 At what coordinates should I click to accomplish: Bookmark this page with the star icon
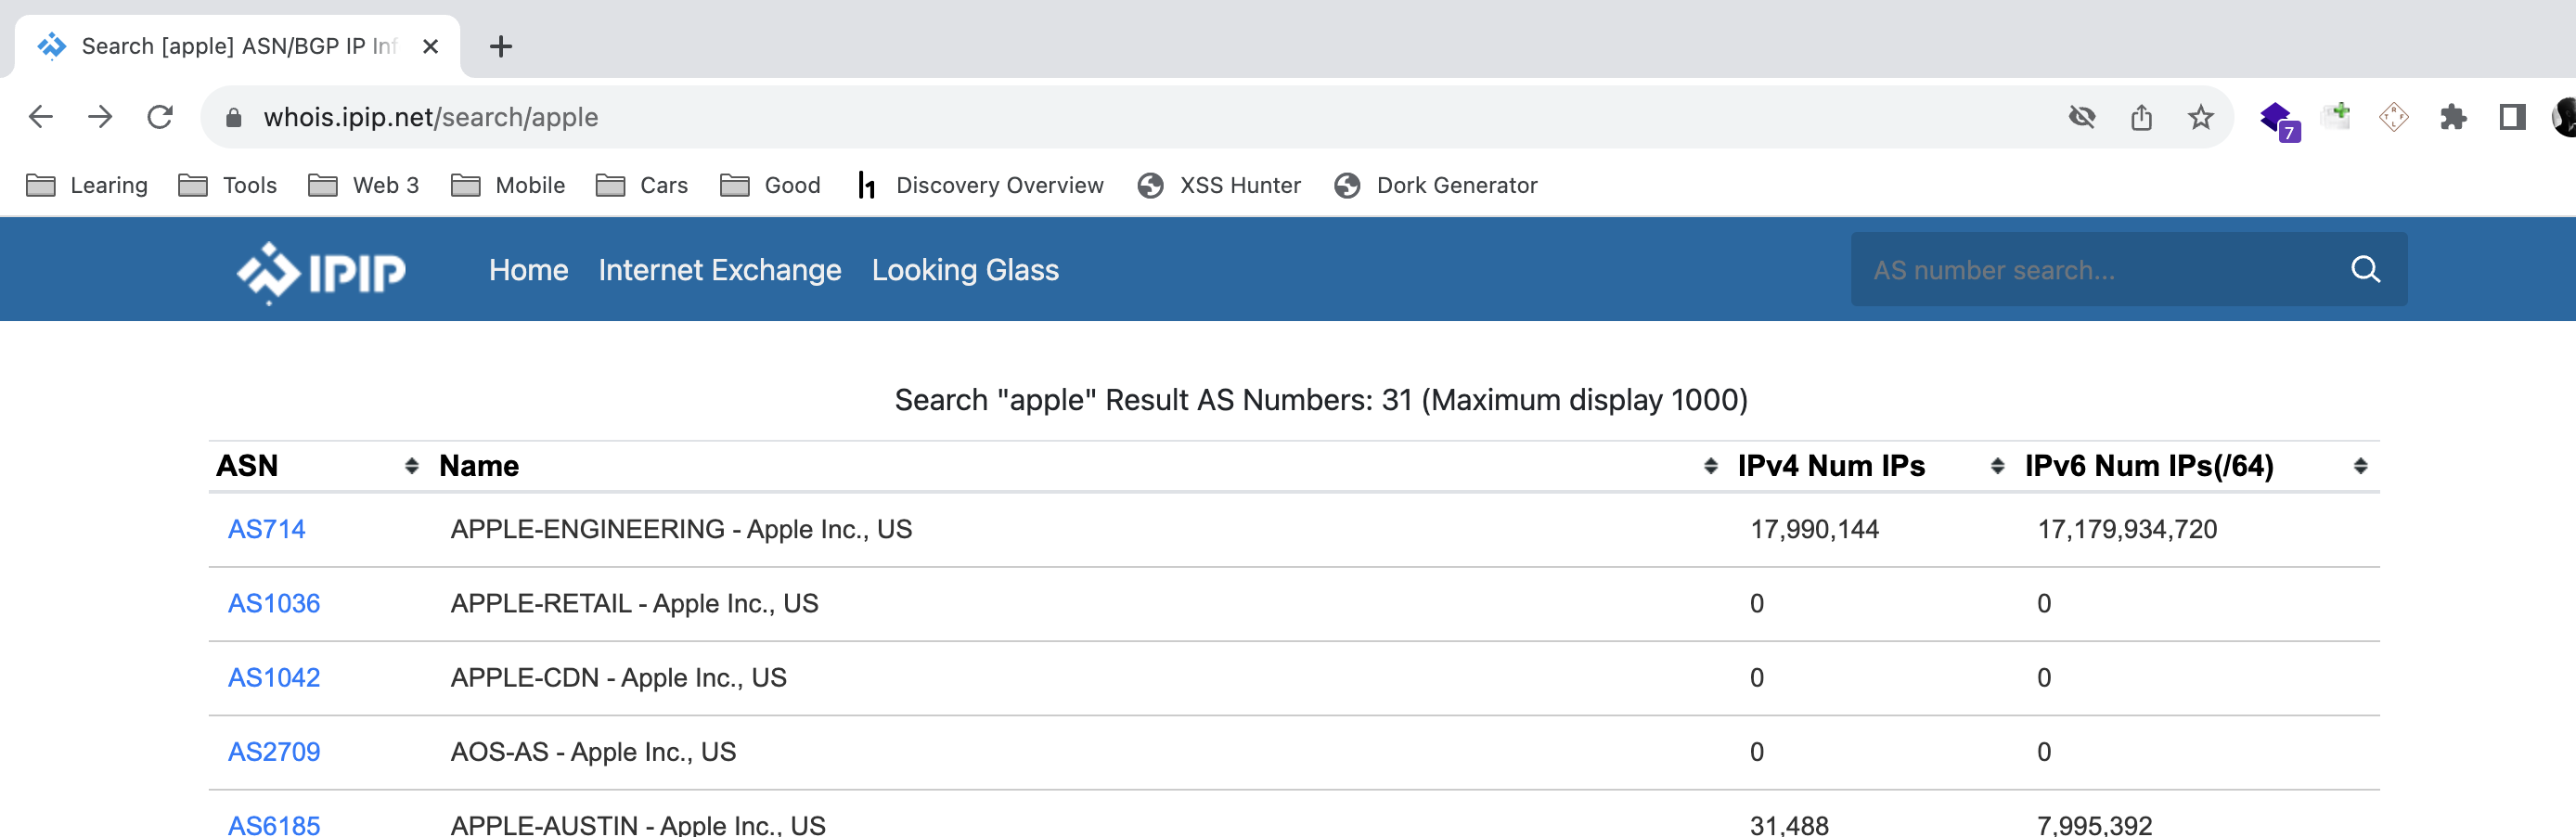(2200, 117)
